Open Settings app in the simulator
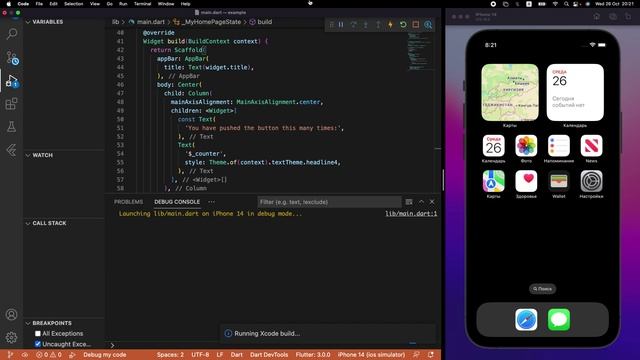Screen dimensions: 640x360 pyautogui.click(x=591, y=181)
